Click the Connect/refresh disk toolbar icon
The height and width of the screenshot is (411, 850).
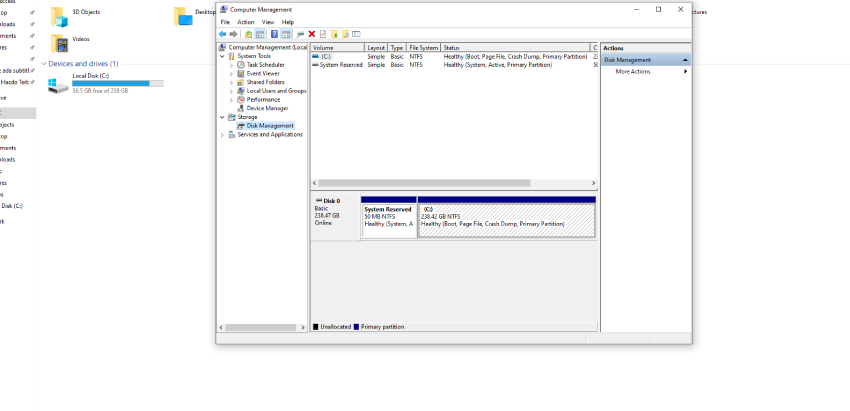tap(301, 34)
